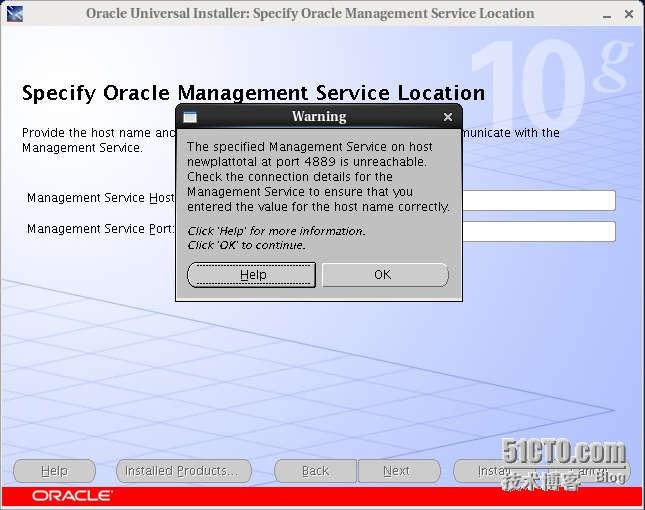The image size is (645, 510).
Task: Click the Install button
Action: [x=494, y=471]
